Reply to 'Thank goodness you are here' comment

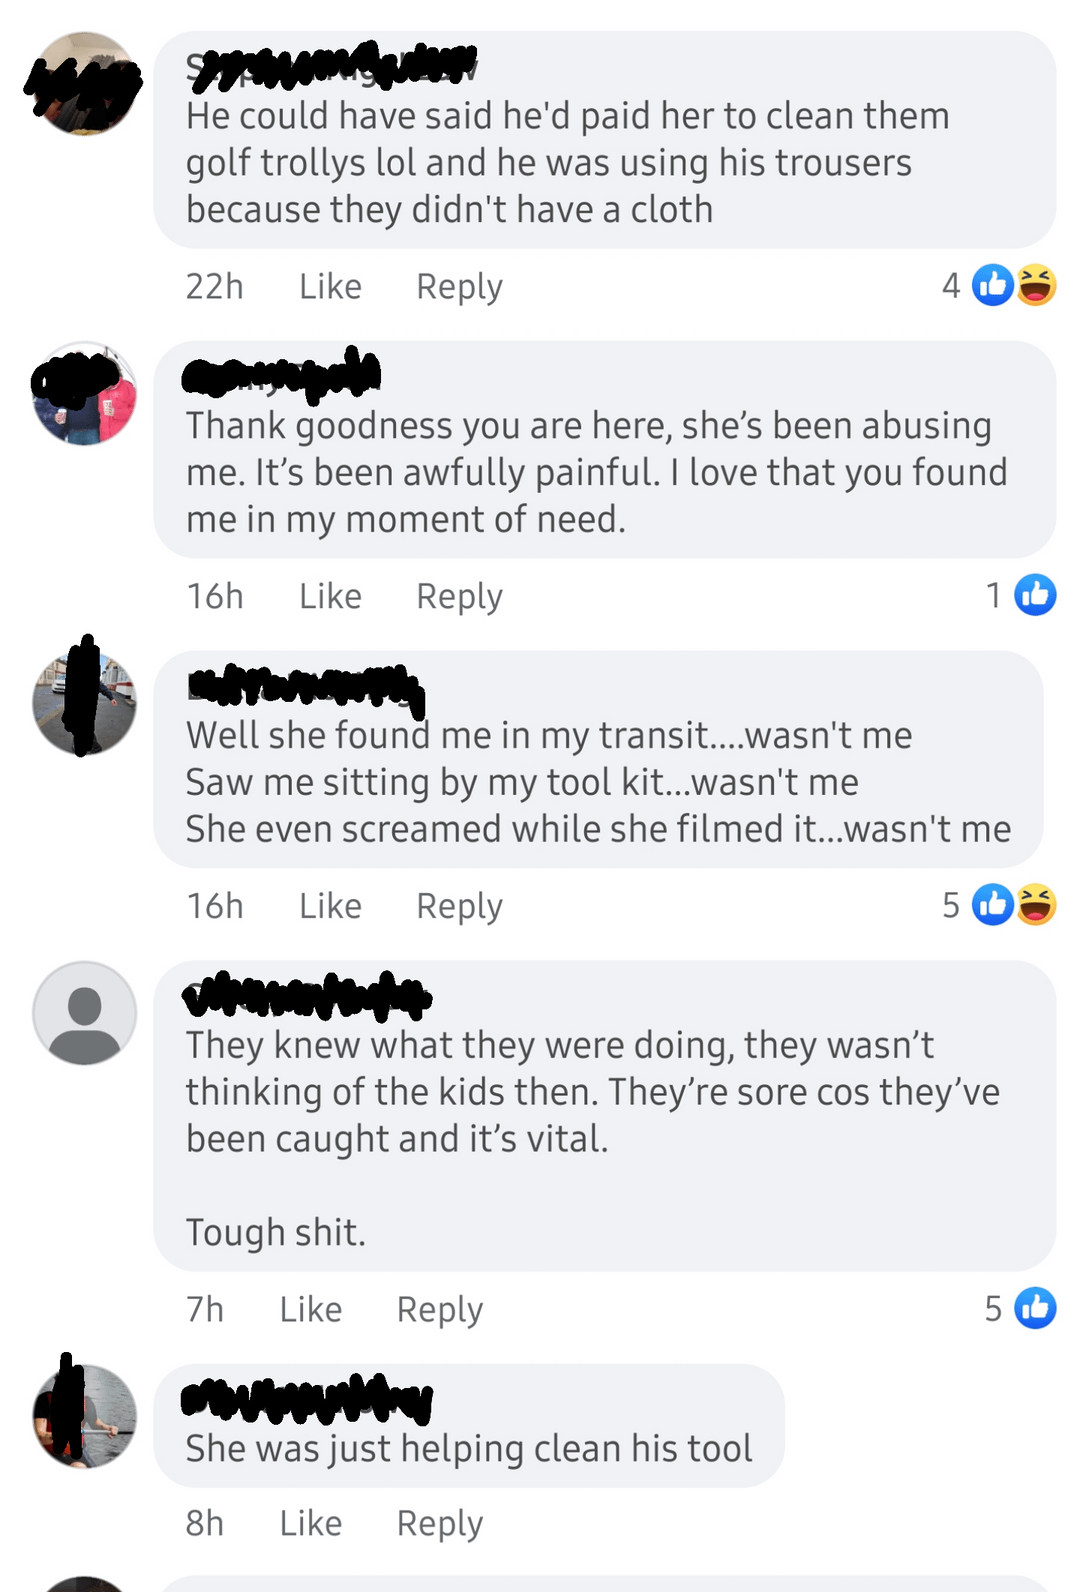(x=459, y=598)
